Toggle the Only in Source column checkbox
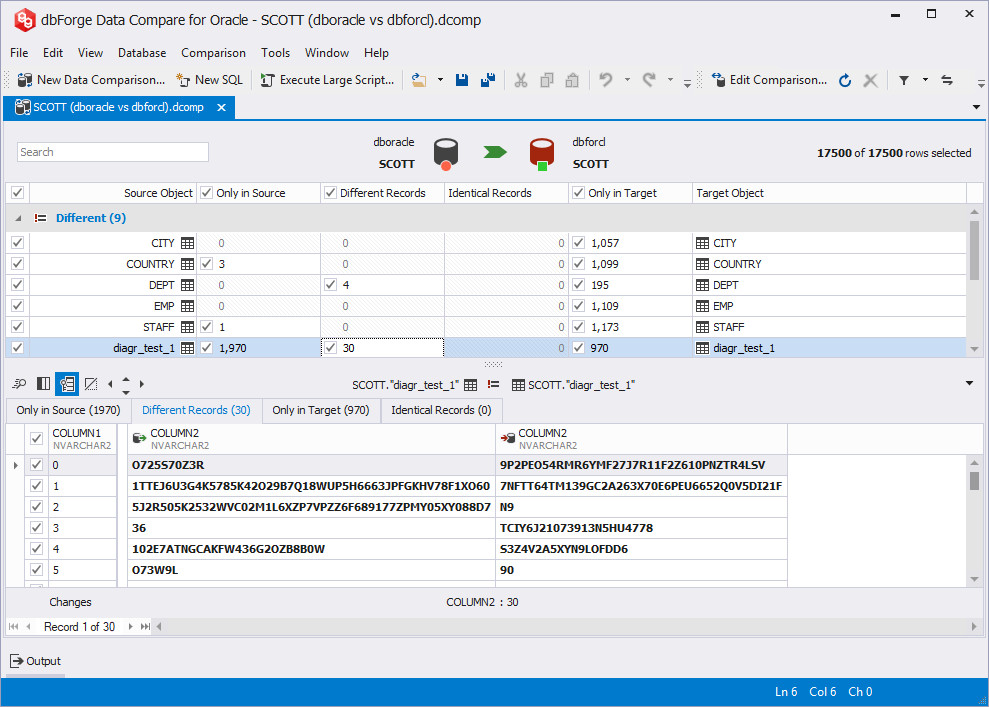Viewport: 989px width, 707px height. pyautogui.click(x=206, y=193)
